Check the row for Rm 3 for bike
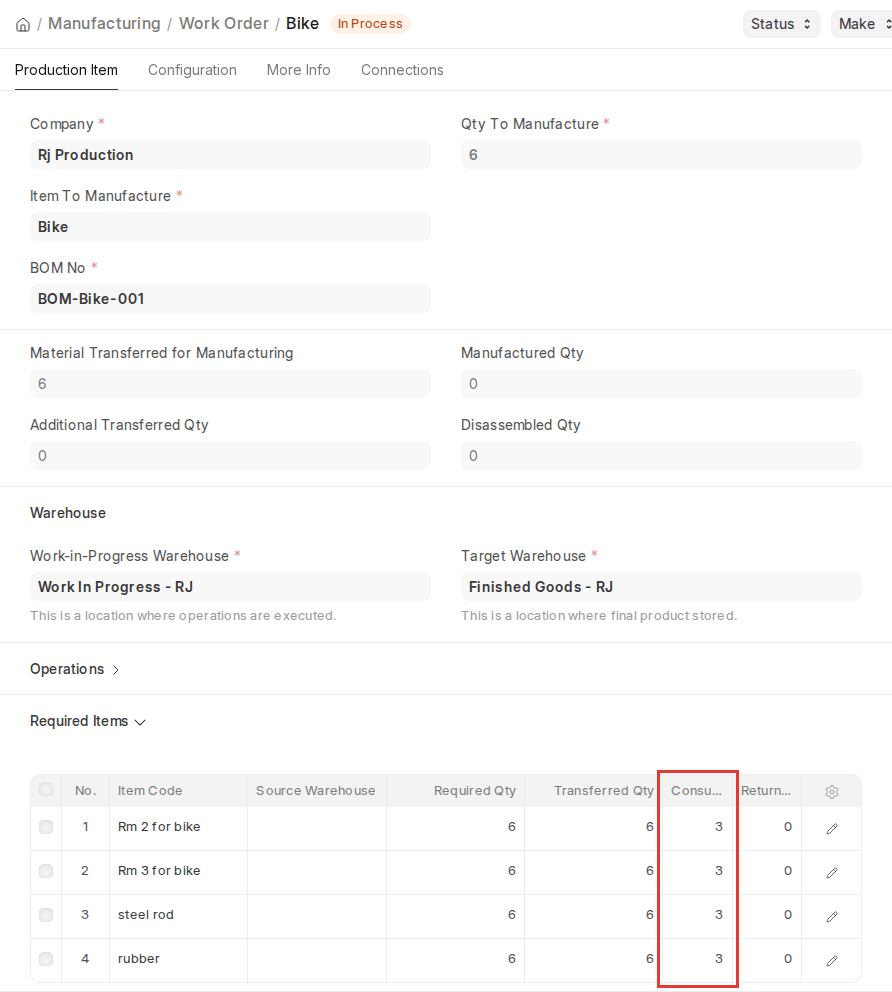 point(46,871)
